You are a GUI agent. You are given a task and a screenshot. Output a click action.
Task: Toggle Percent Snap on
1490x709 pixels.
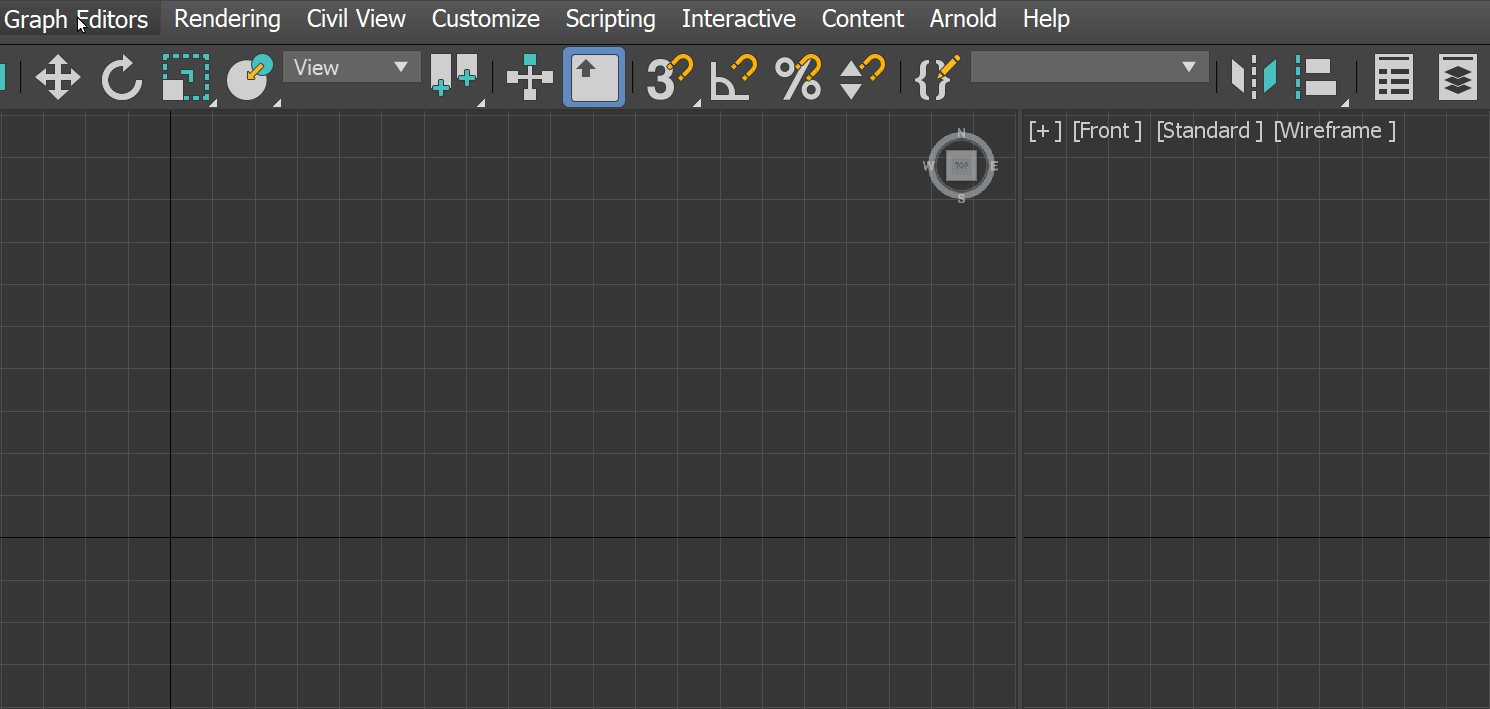tap(797, 76)
